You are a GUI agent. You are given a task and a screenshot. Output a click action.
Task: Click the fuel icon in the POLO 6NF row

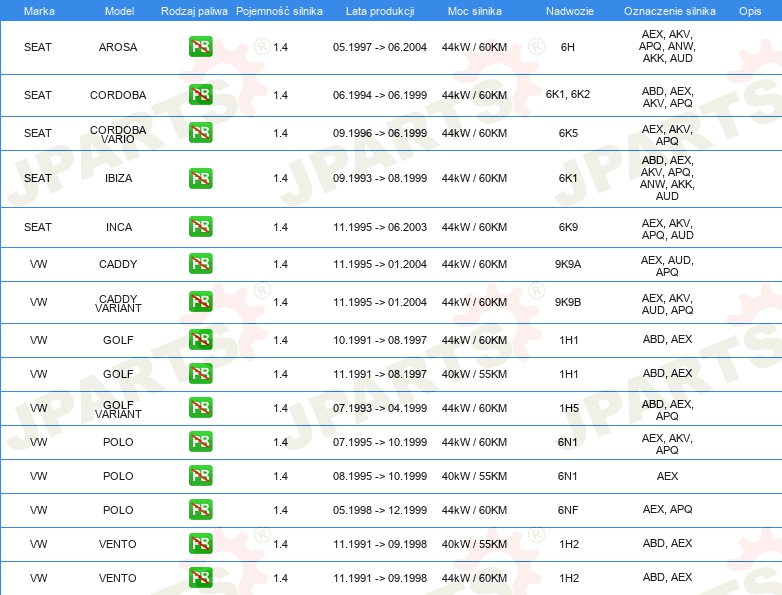coord(200,510)
